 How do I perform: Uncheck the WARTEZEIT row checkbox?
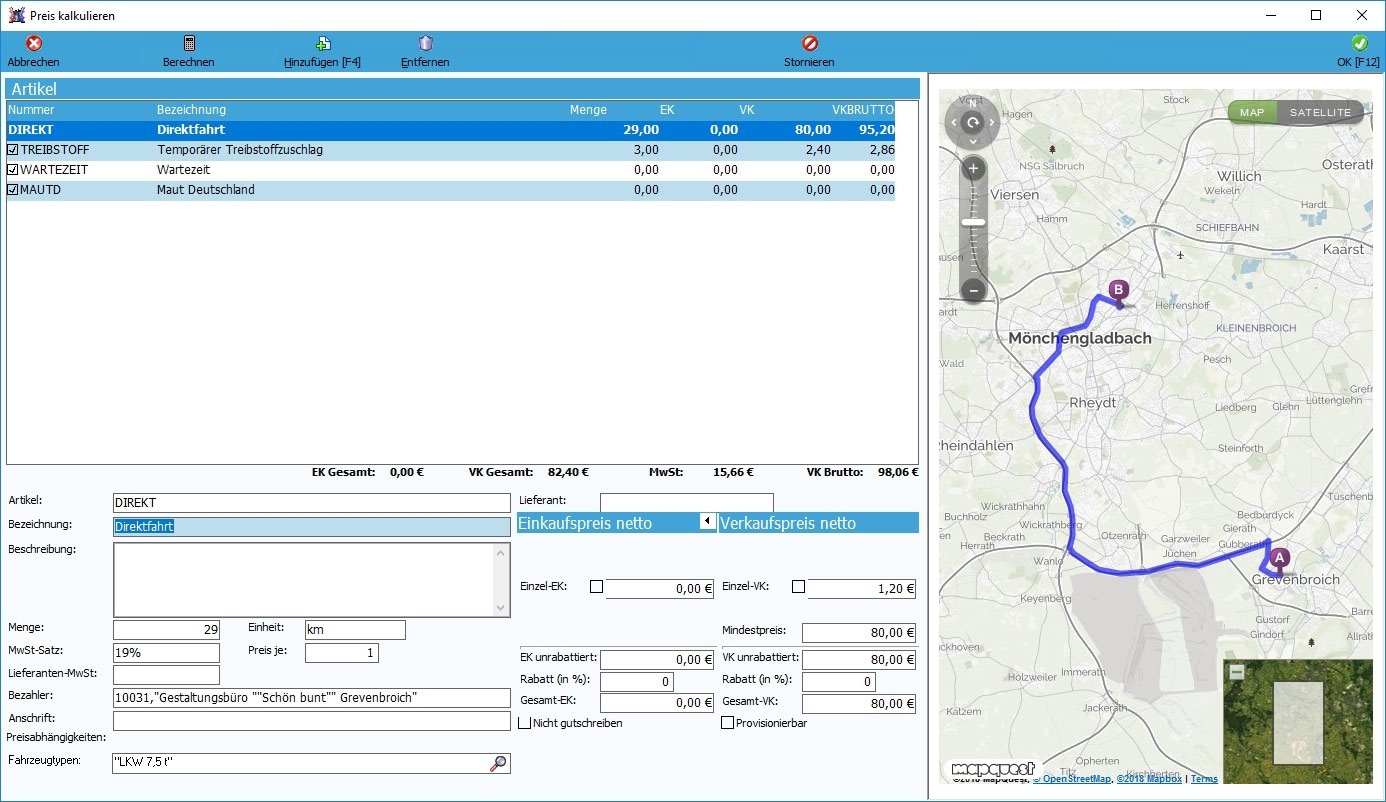click(13, 170)
